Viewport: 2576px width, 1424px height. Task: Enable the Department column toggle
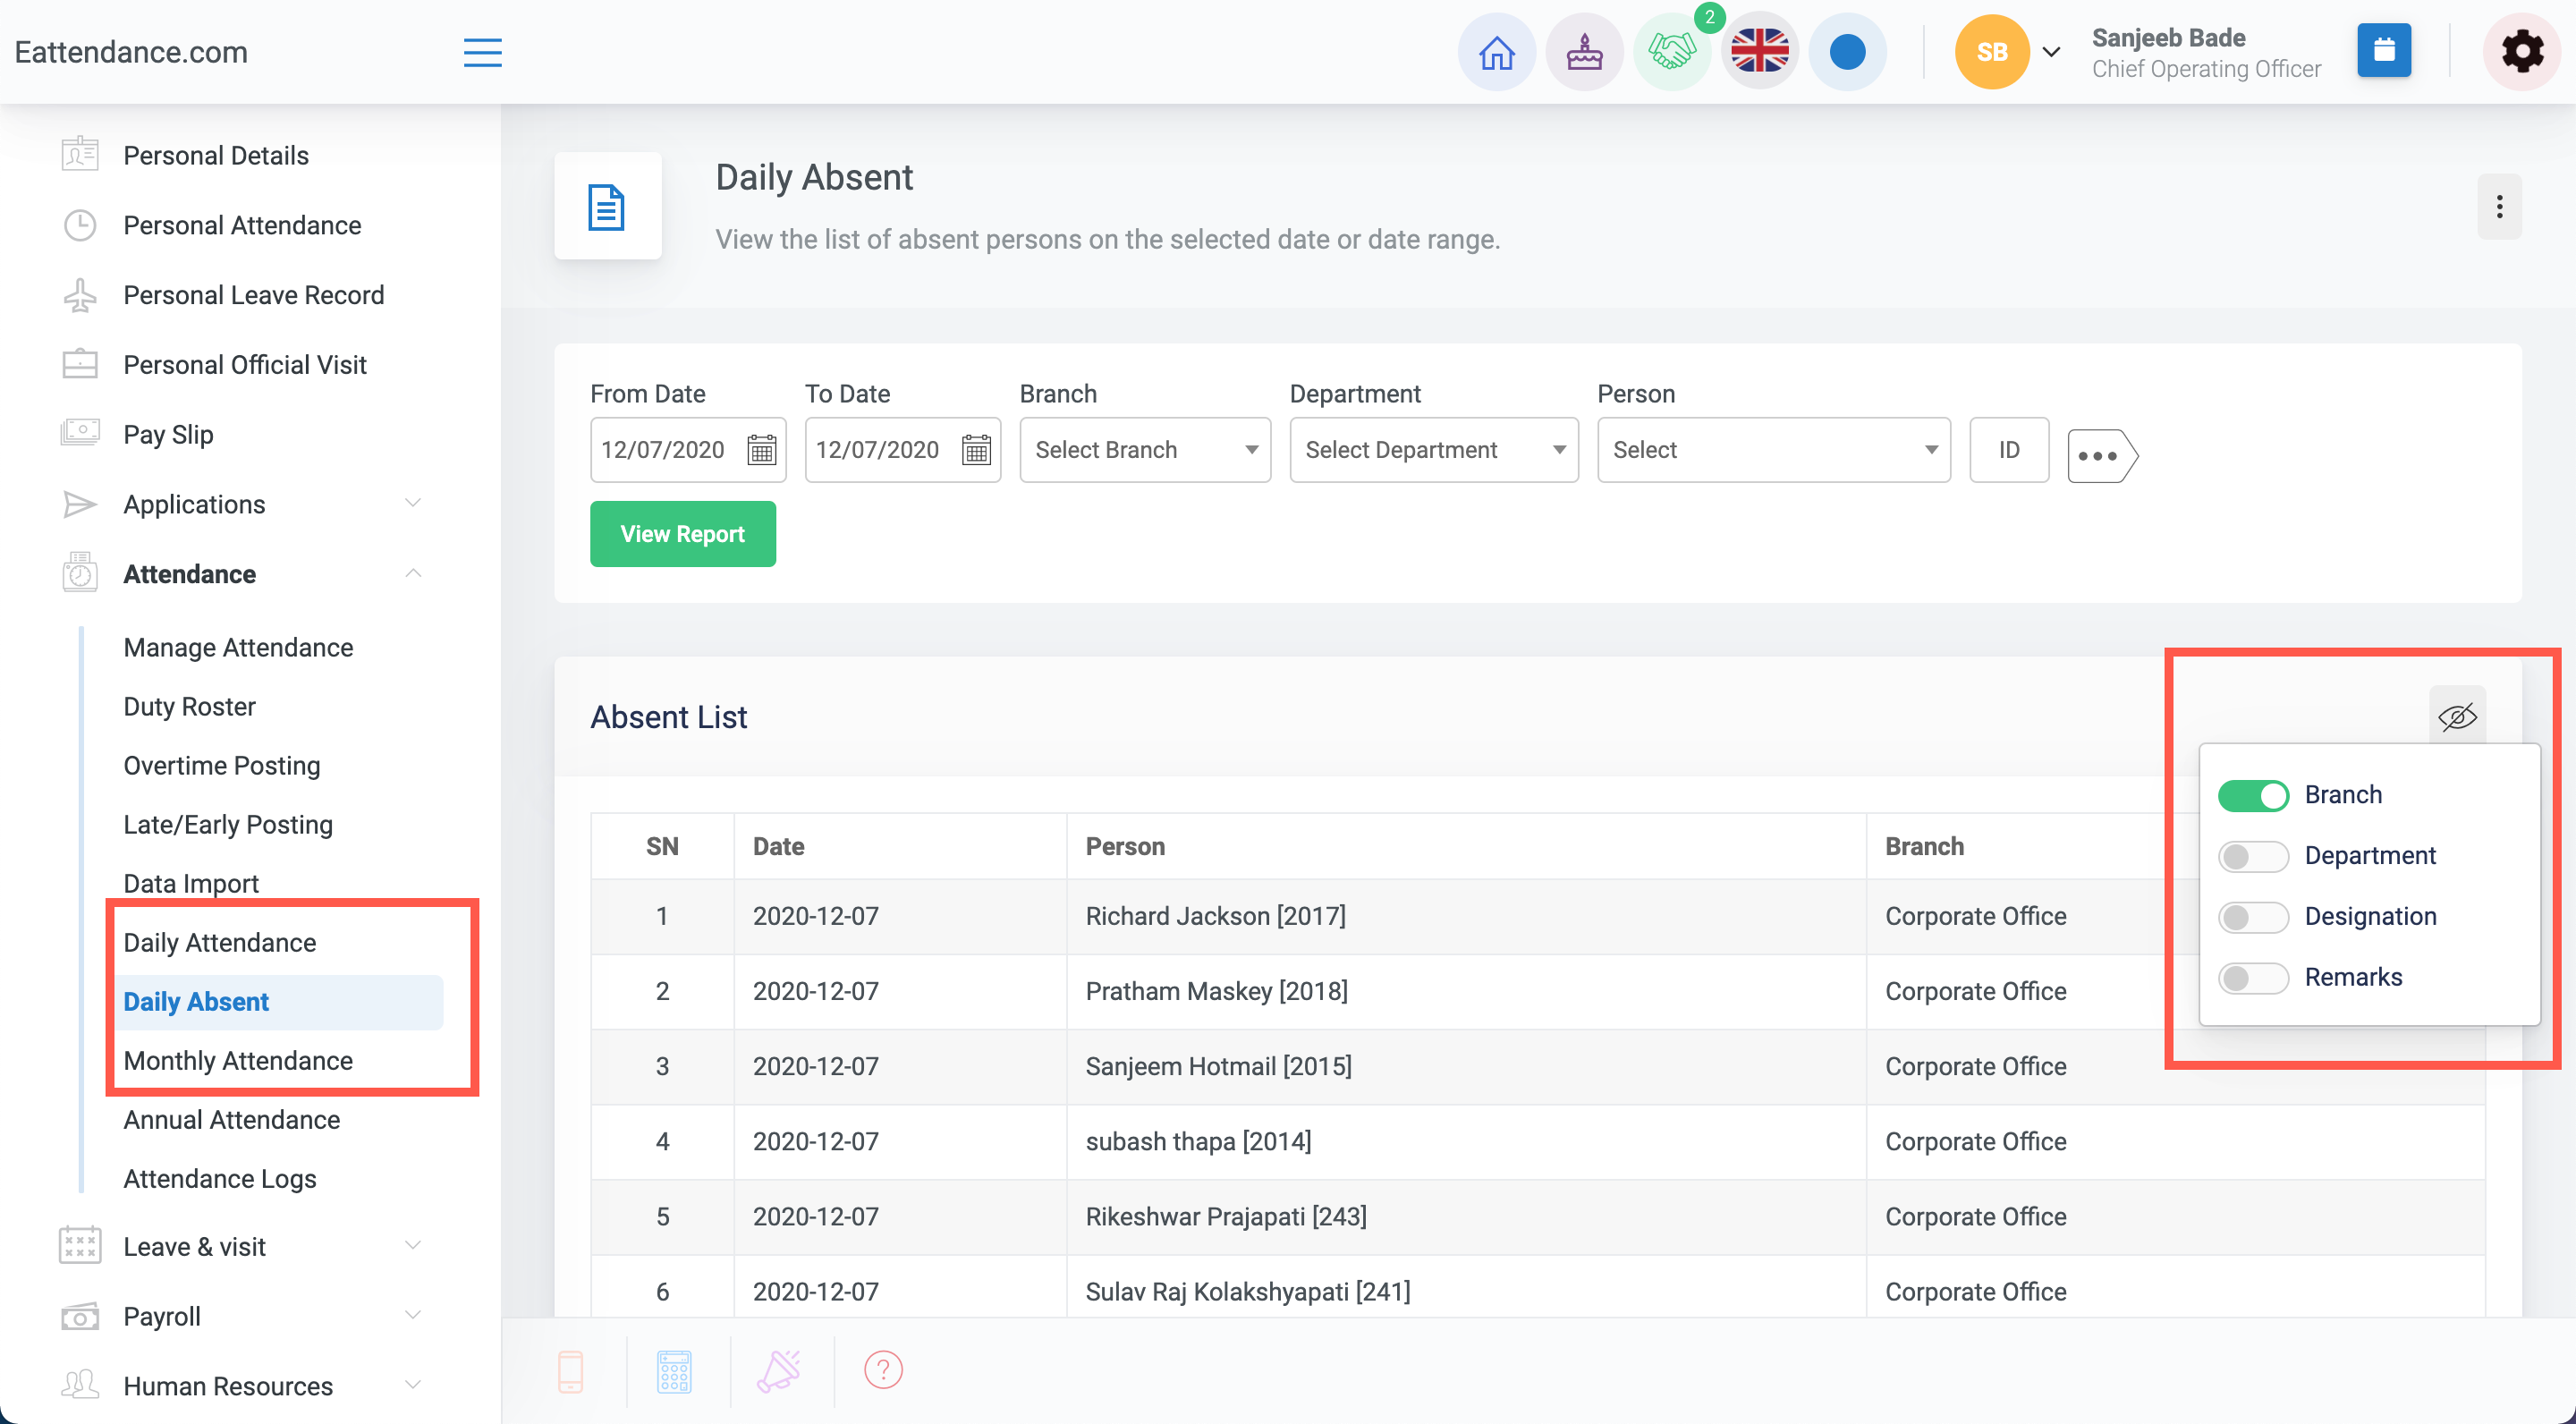2252,856
